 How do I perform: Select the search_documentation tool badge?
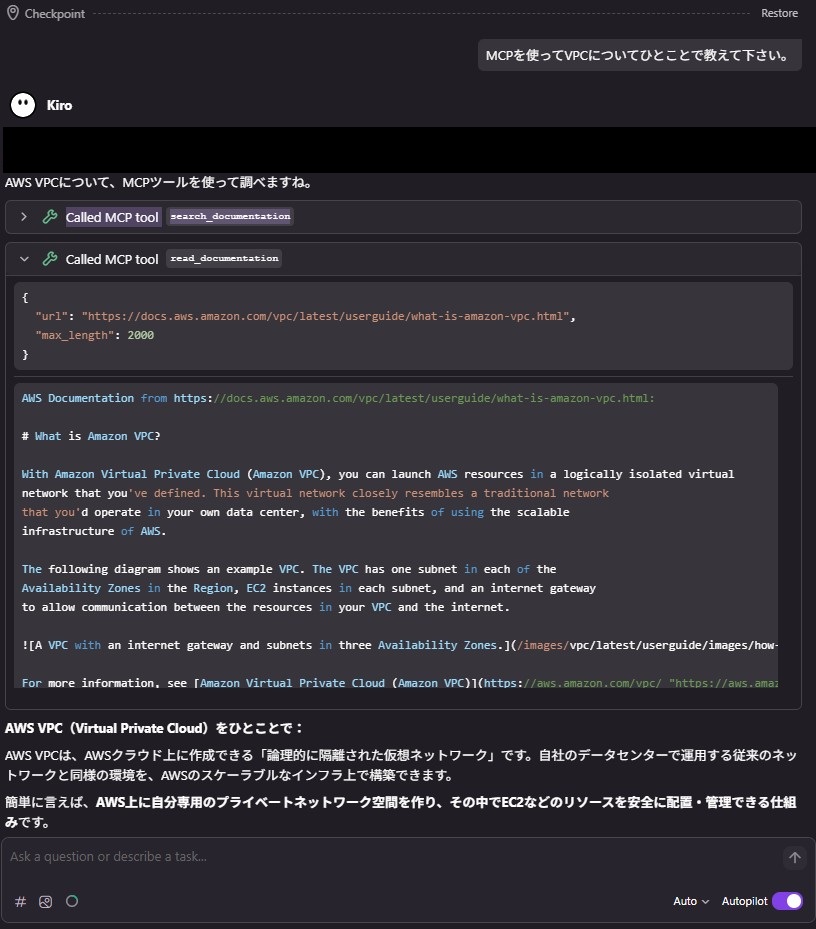pos(228,216)
